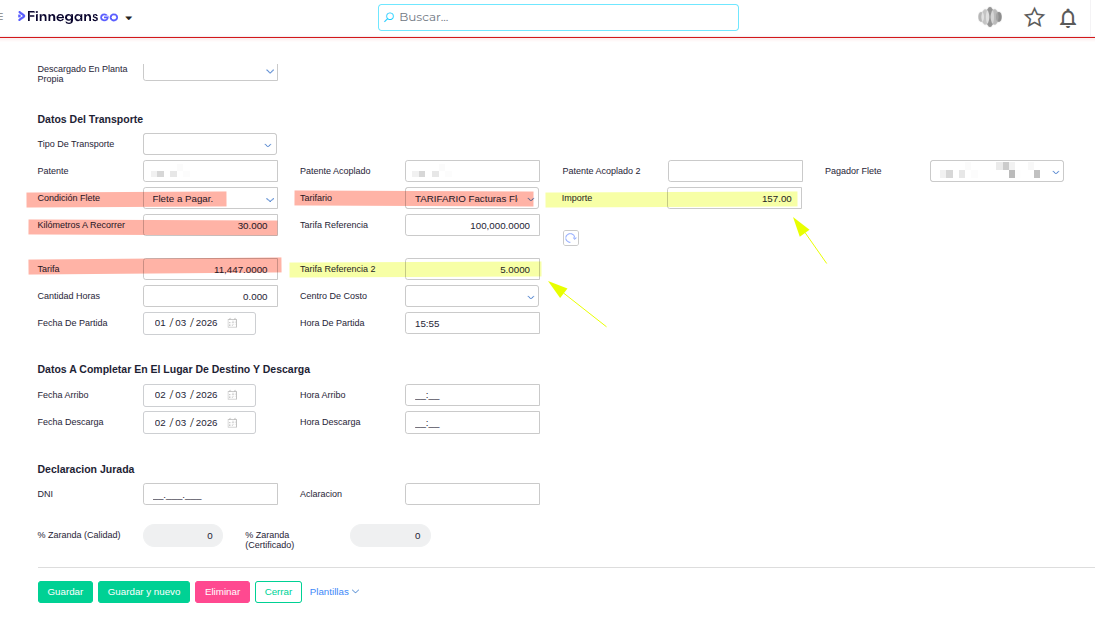The image size is (1095, 627).
Task: Click the company logo icon in header
Action: click(x=989, y=18)
